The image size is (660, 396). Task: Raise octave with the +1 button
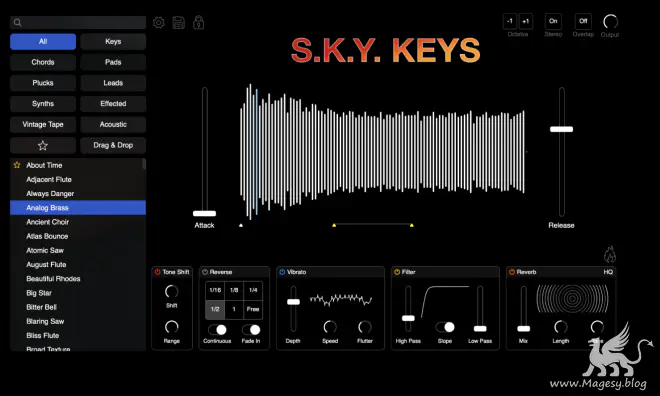pos(525,21)
